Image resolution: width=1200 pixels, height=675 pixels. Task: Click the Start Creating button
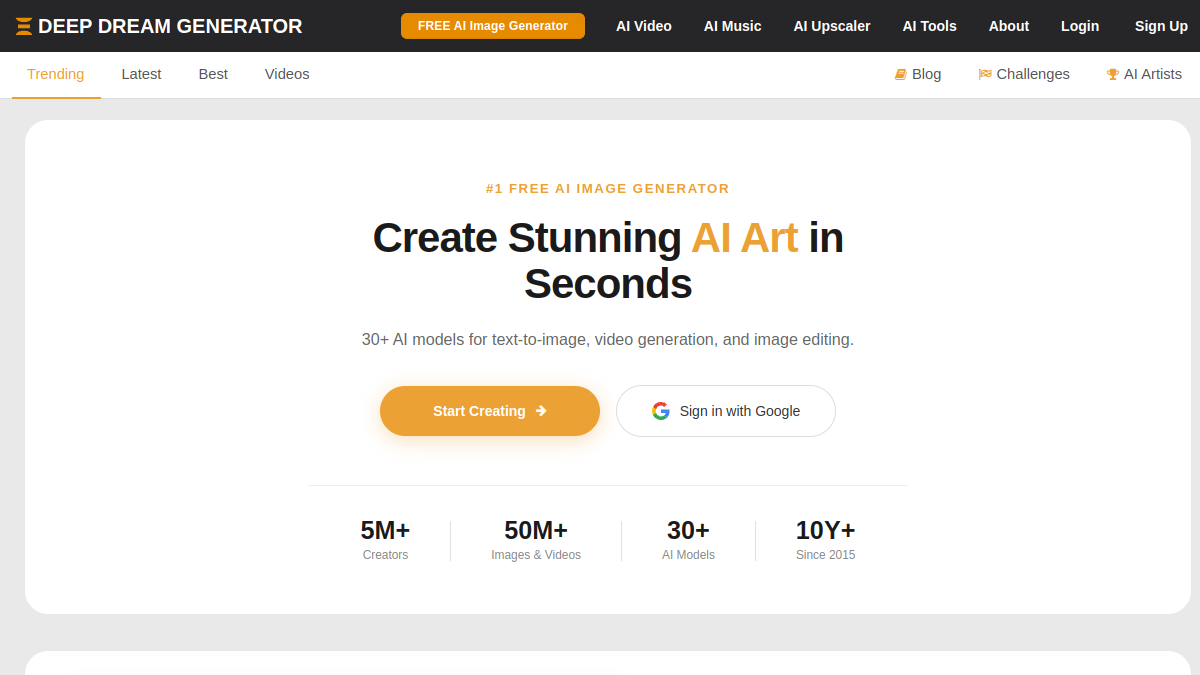coord(490,411)
